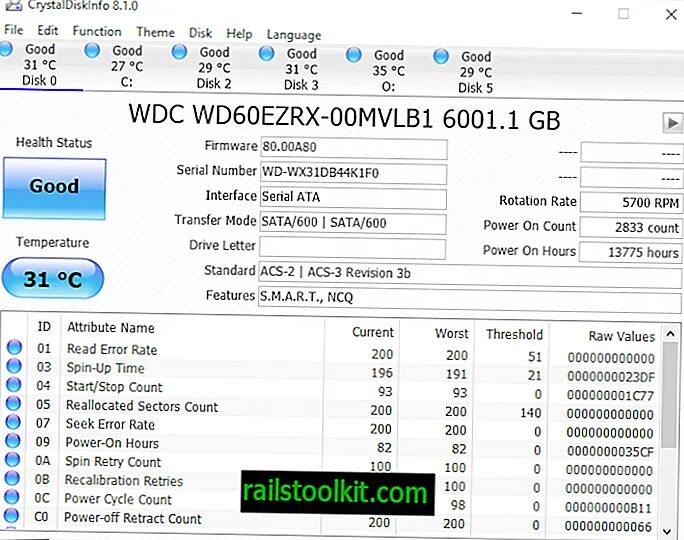Click the drive model title WDC WD60EZRX
Viewport: 684px width, 540px height.
coord(344,117)
